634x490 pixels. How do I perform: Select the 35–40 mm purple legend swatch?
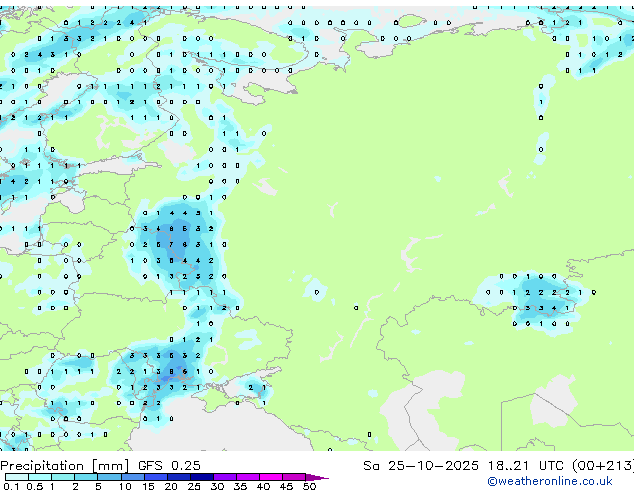[247, 477]
